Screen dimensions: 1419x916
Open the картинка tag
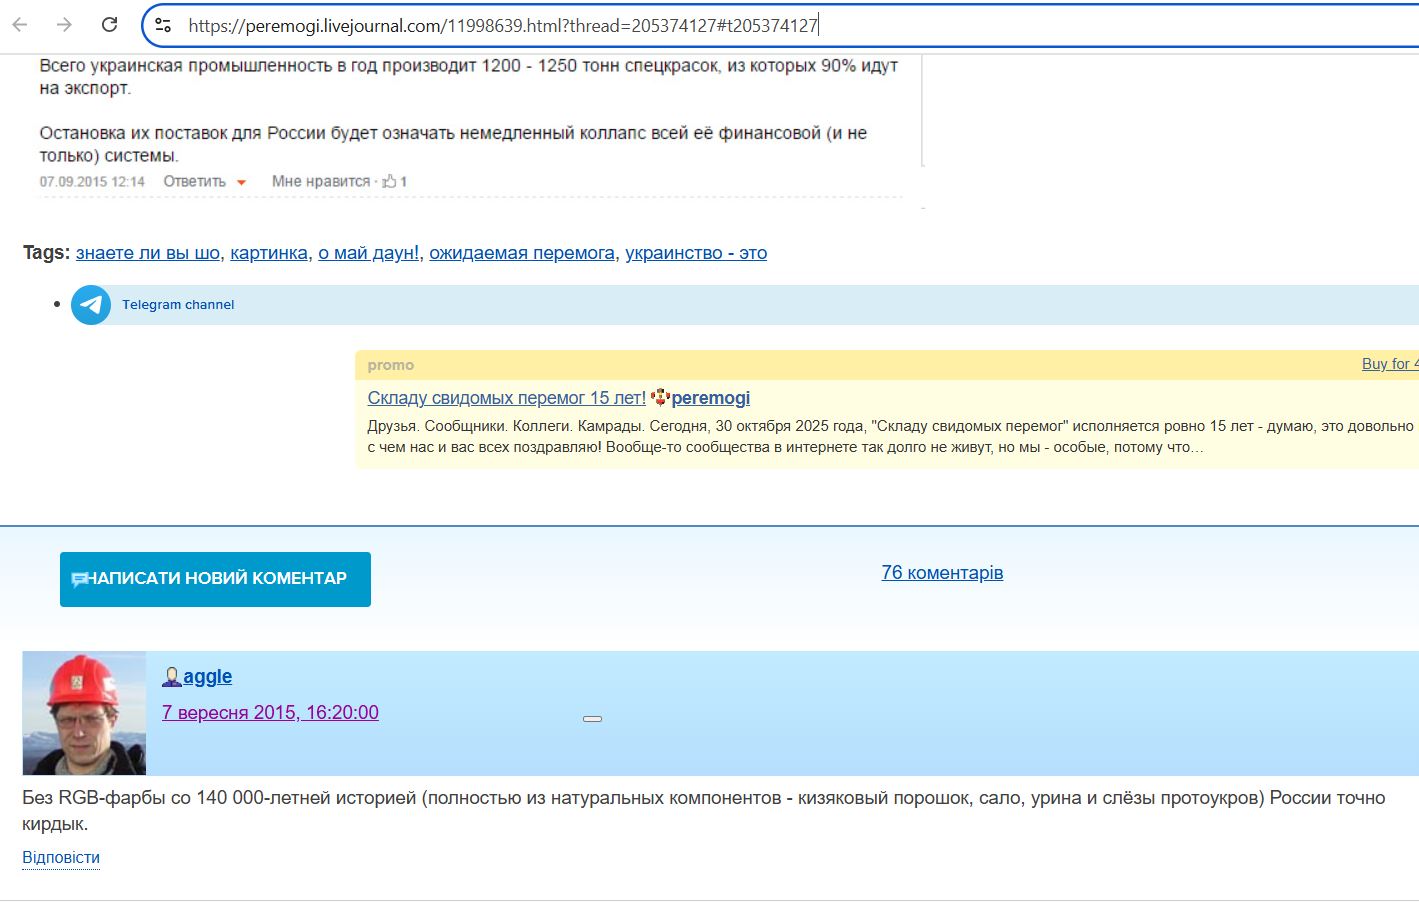click(x=268, y=253)
